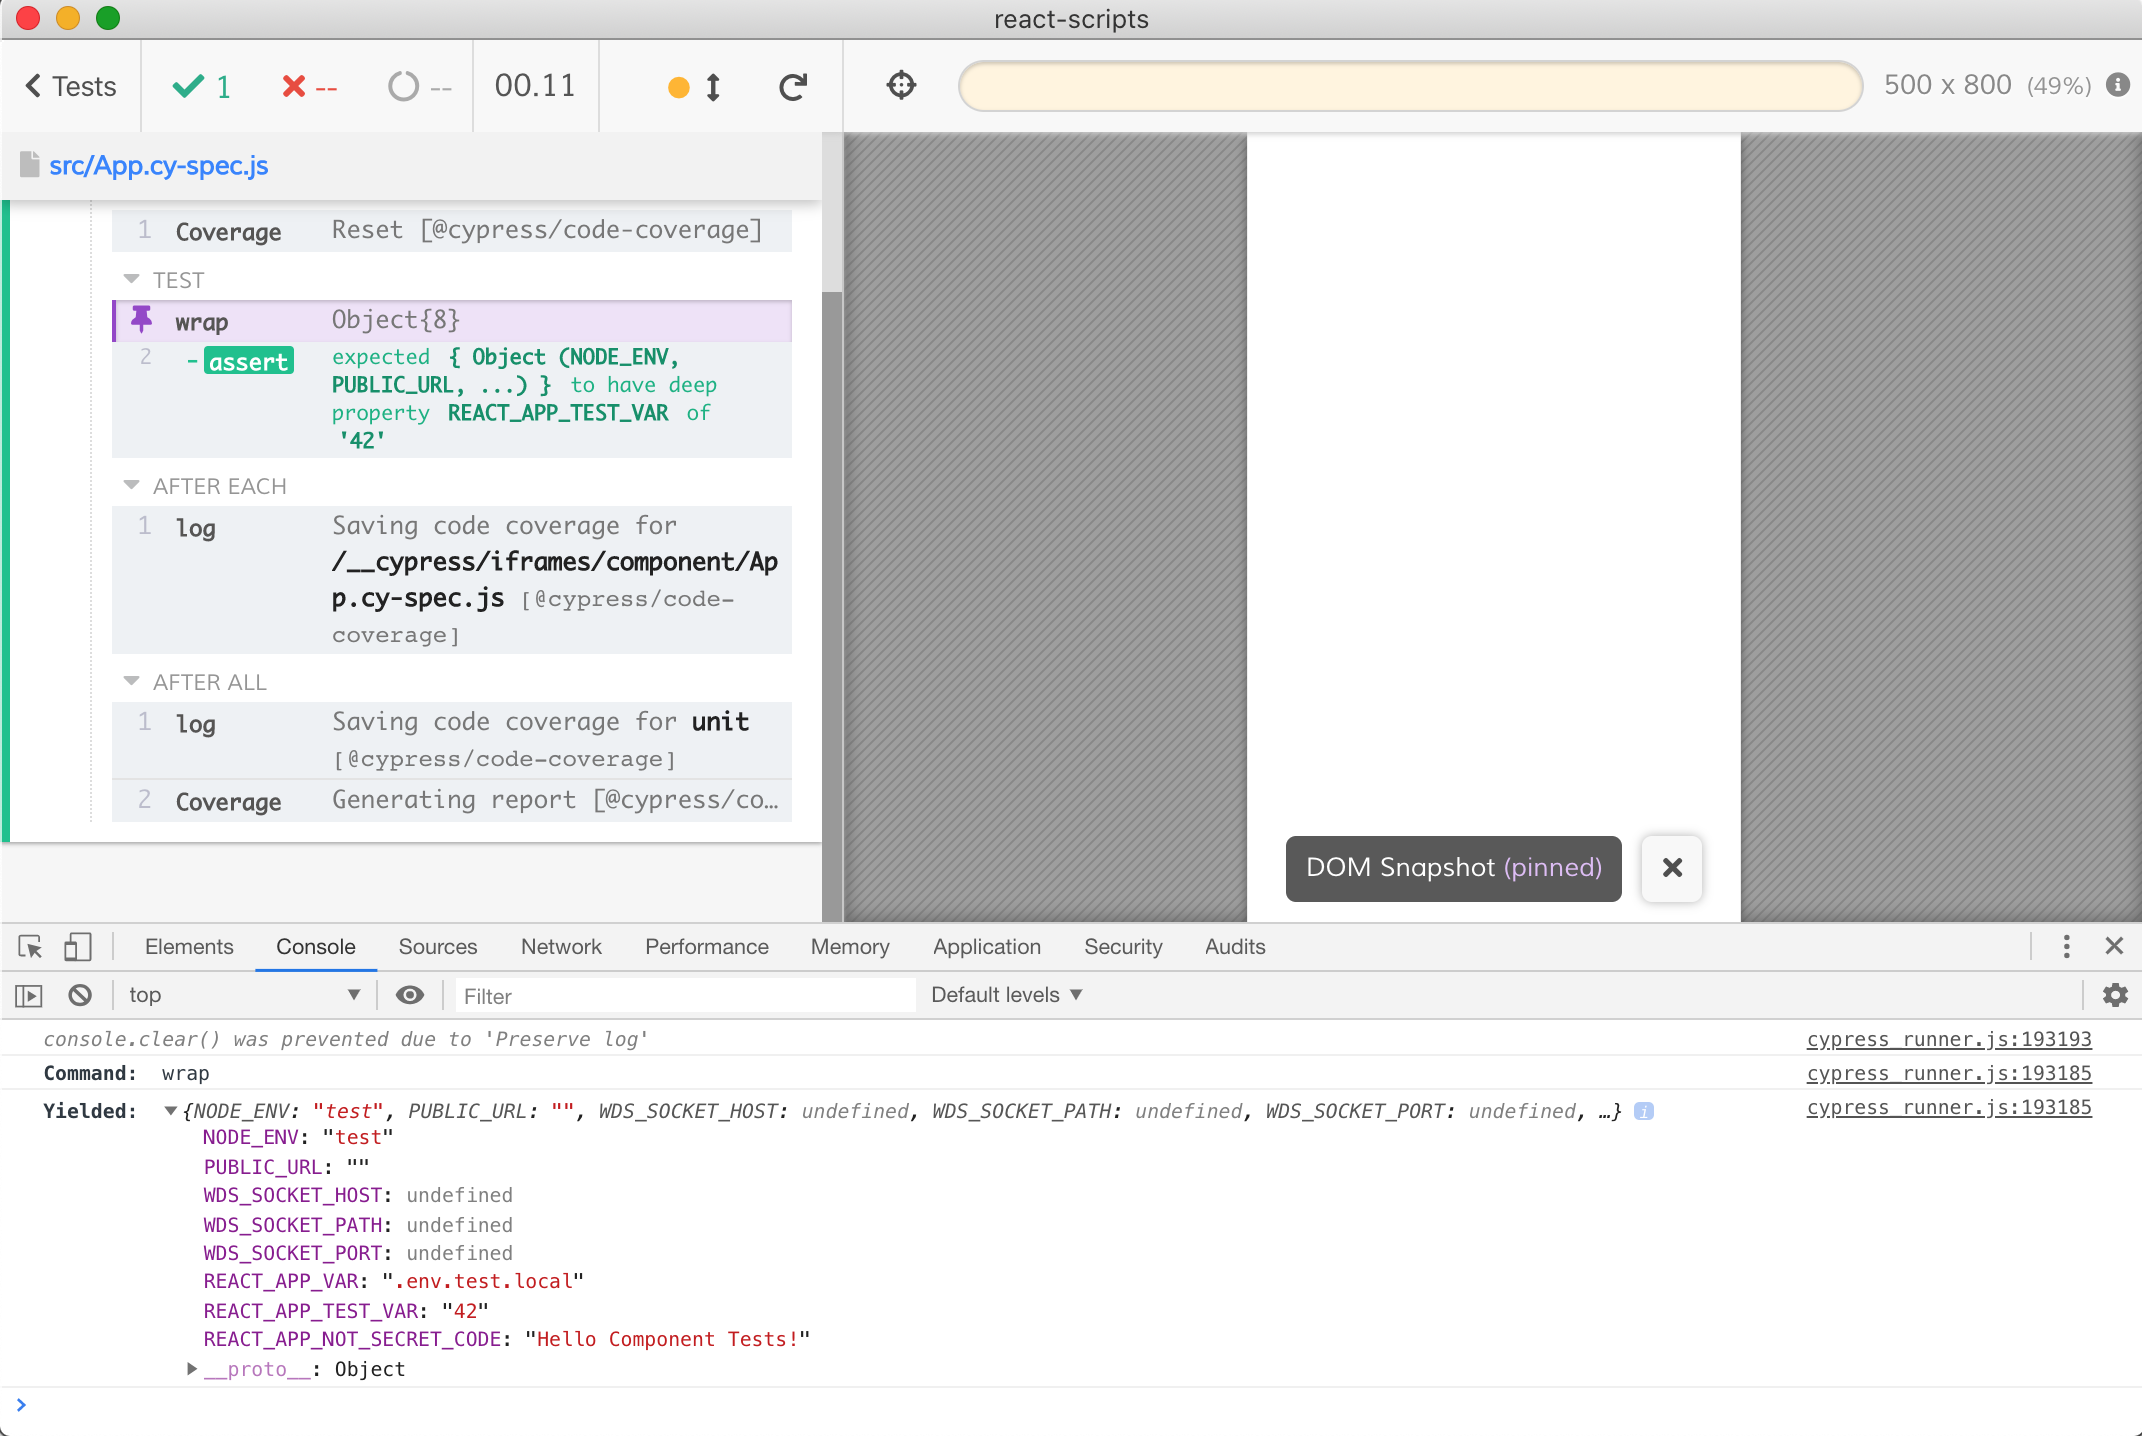Click the 500 x 800 viewport size text
Image resolution: width=2142 pixels, height=1436 pixels.
point(1947,85)
